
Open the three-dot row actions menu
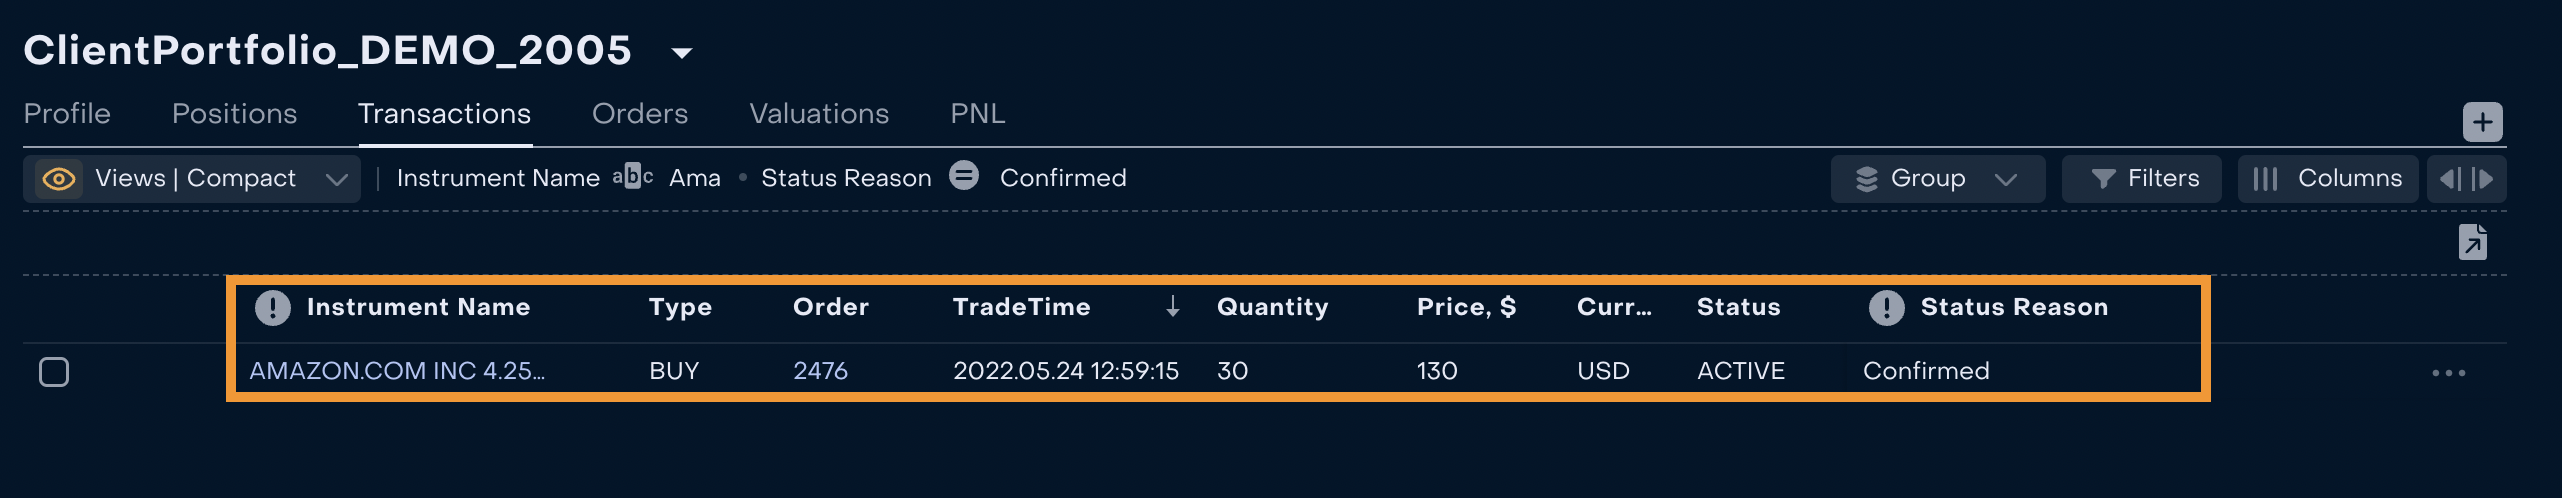(2448, 373)
